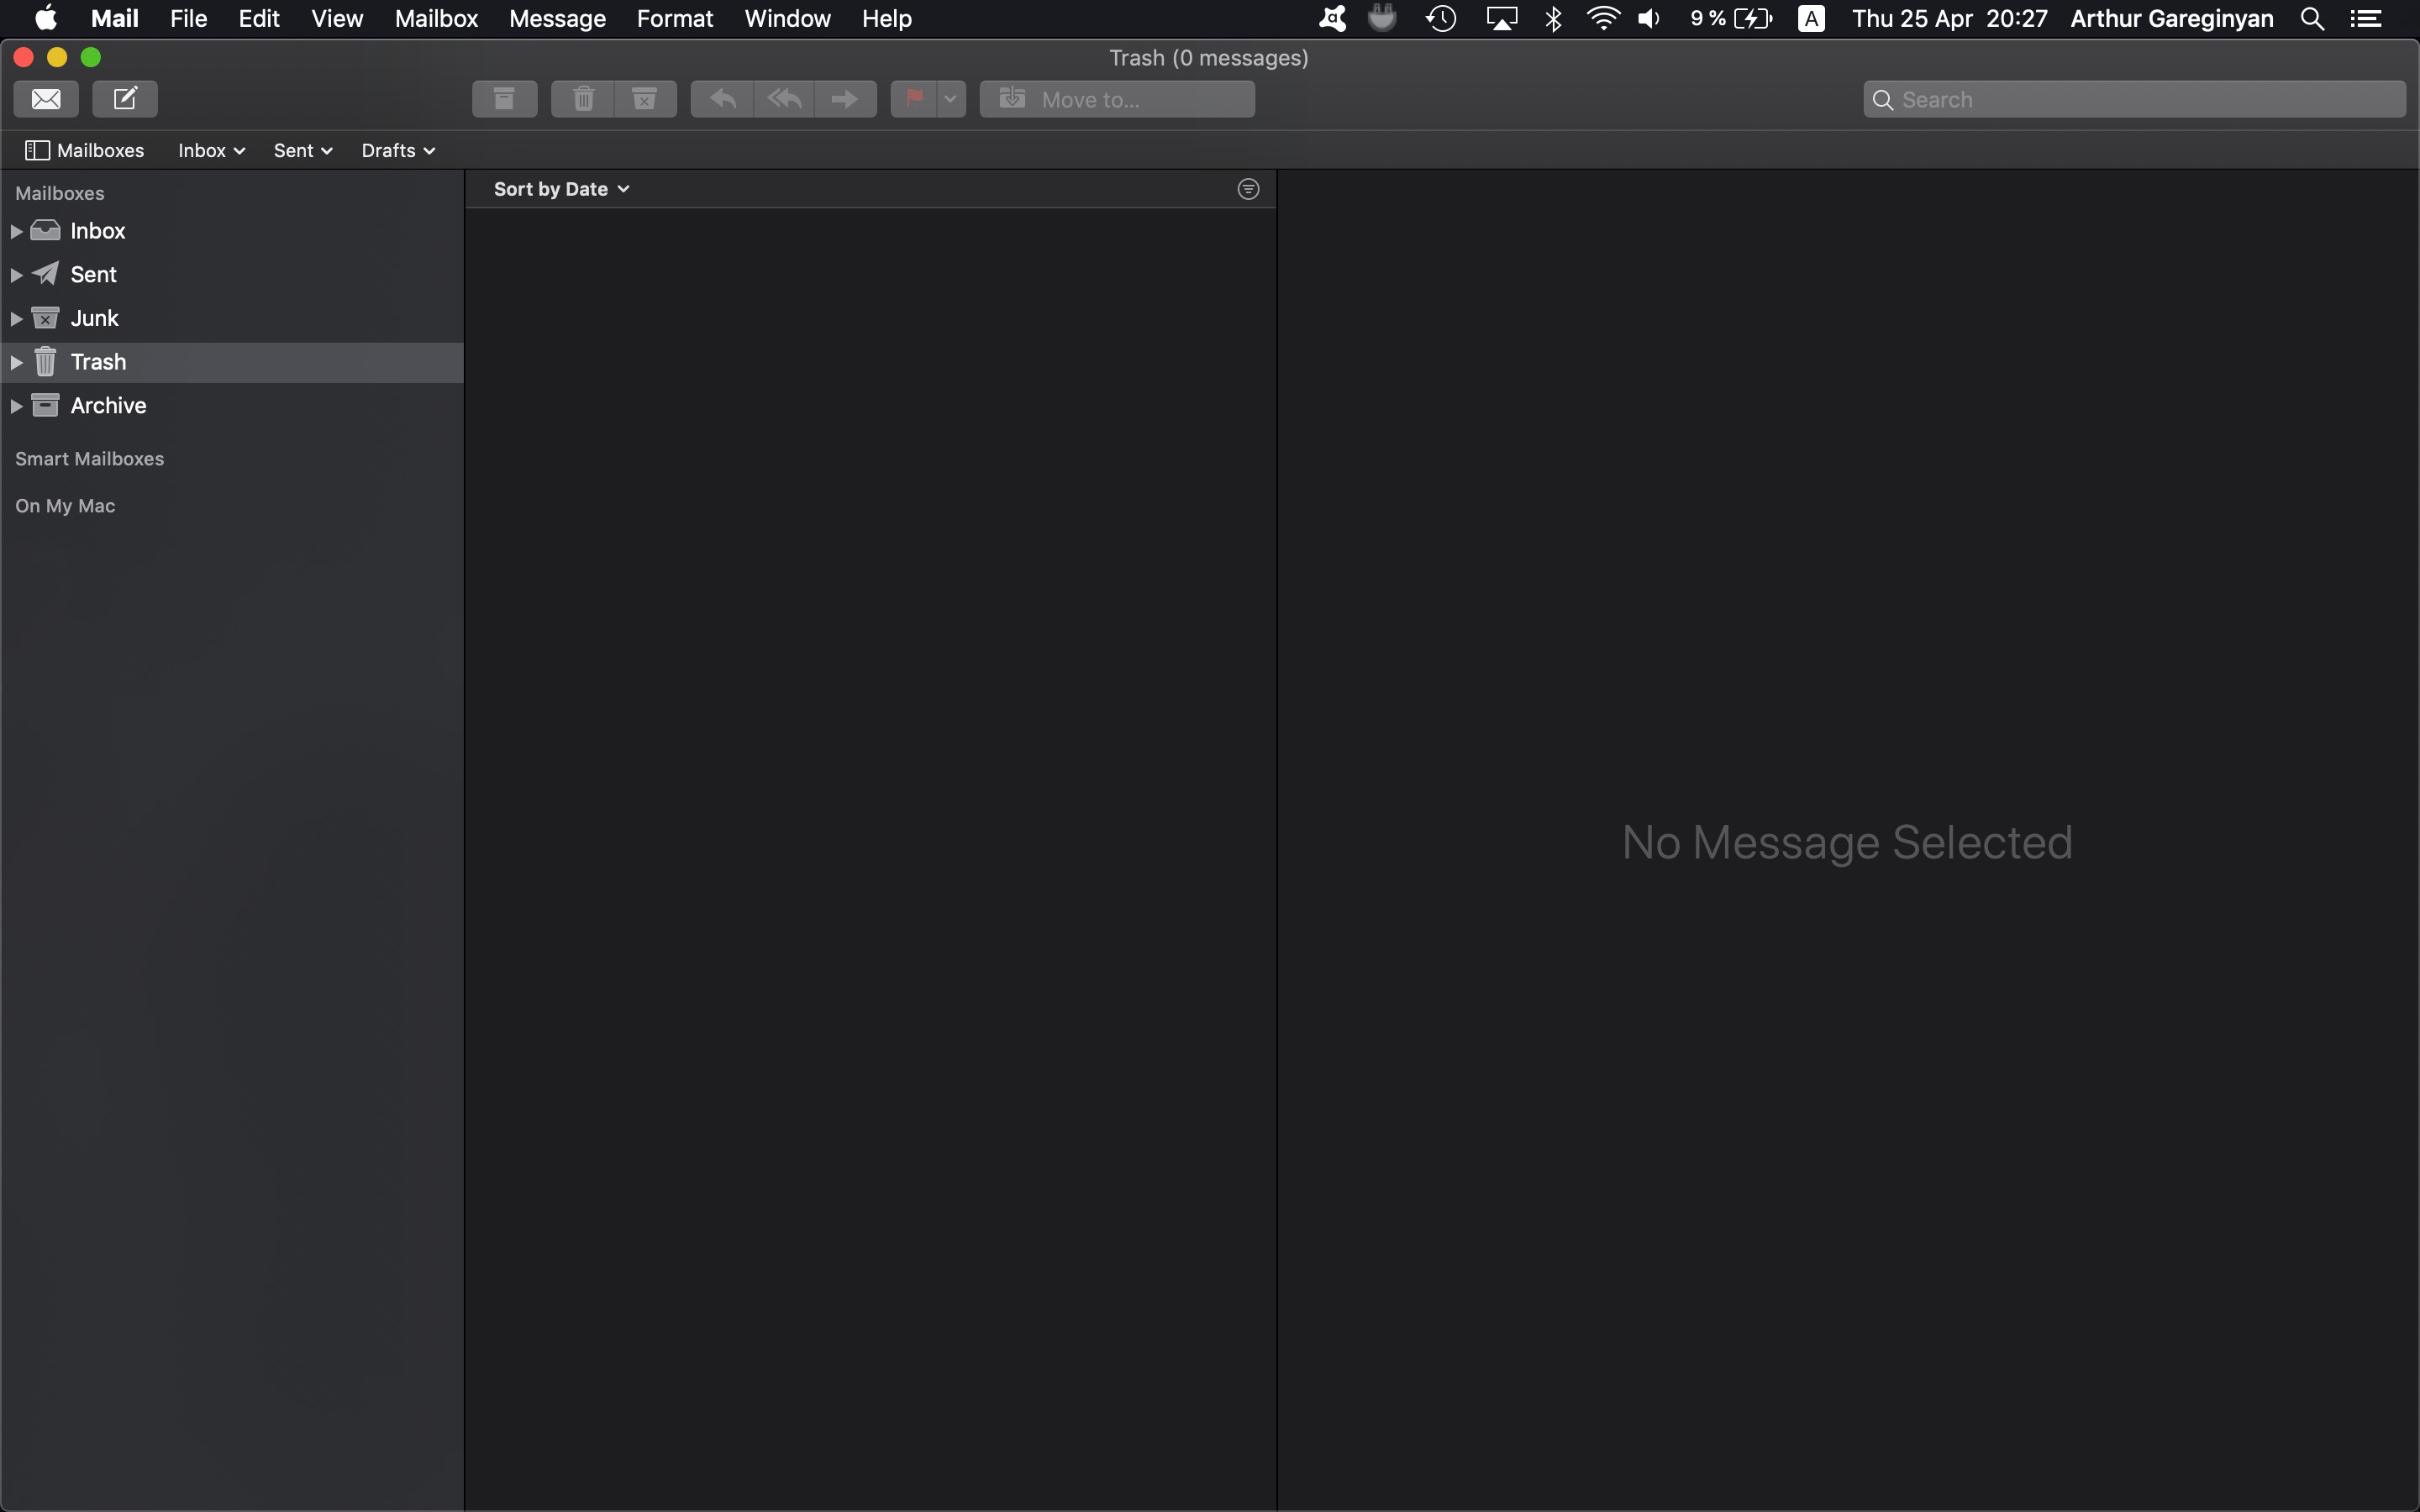The height and width of the screenshot is (1512, 2420).
Task: Click the Search input field
Action: point(2133,99)
